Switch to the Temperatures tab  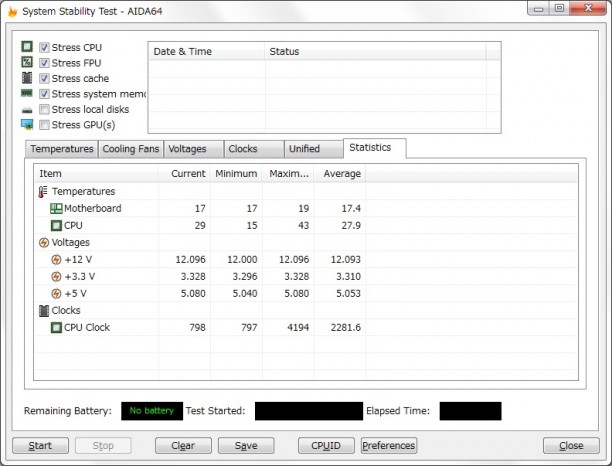tap(62, 149)
